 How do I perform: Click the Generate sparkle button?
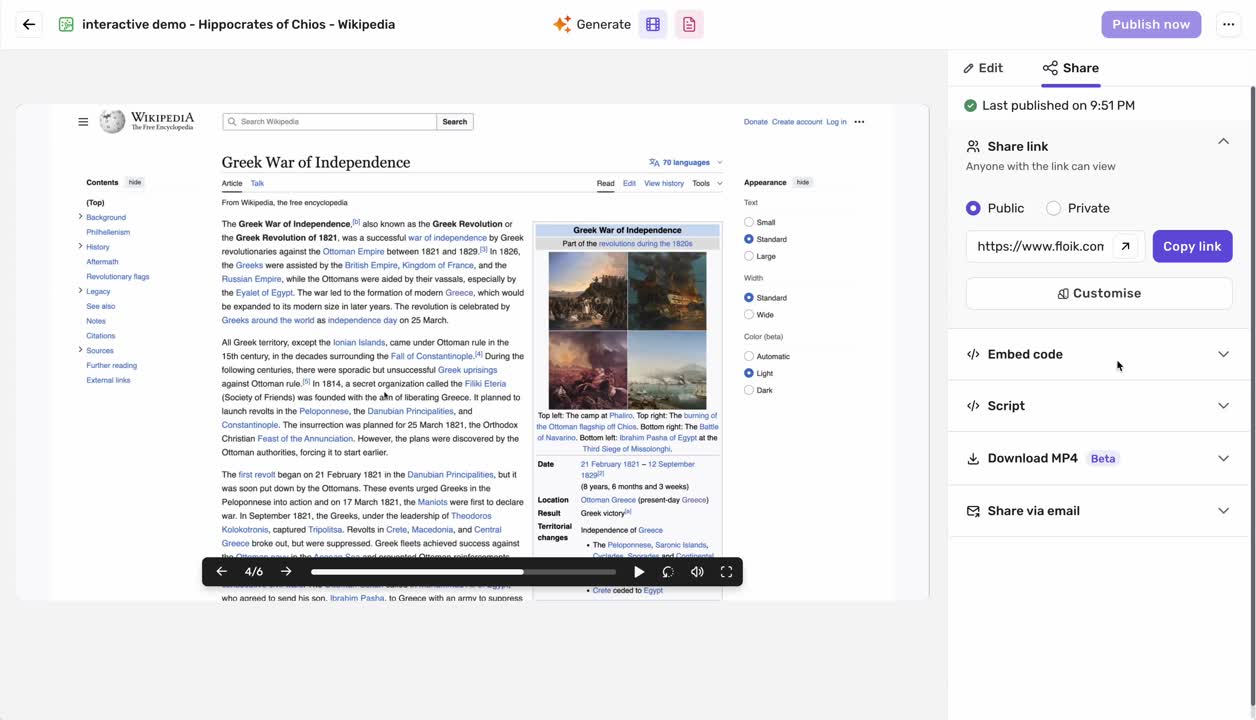click(592, 24)
